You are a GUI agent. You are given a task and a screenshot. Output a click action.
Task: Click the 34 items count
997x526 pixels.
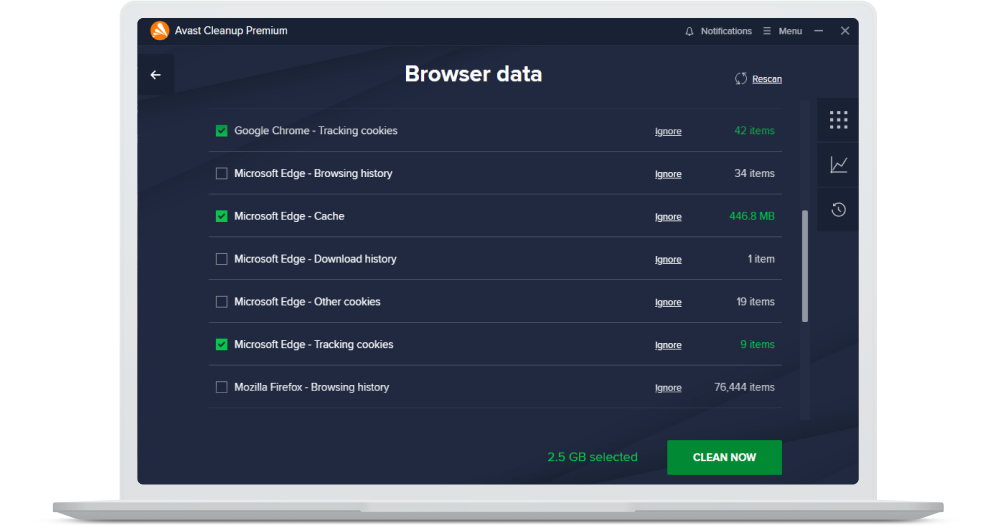[x=754, y=173]
